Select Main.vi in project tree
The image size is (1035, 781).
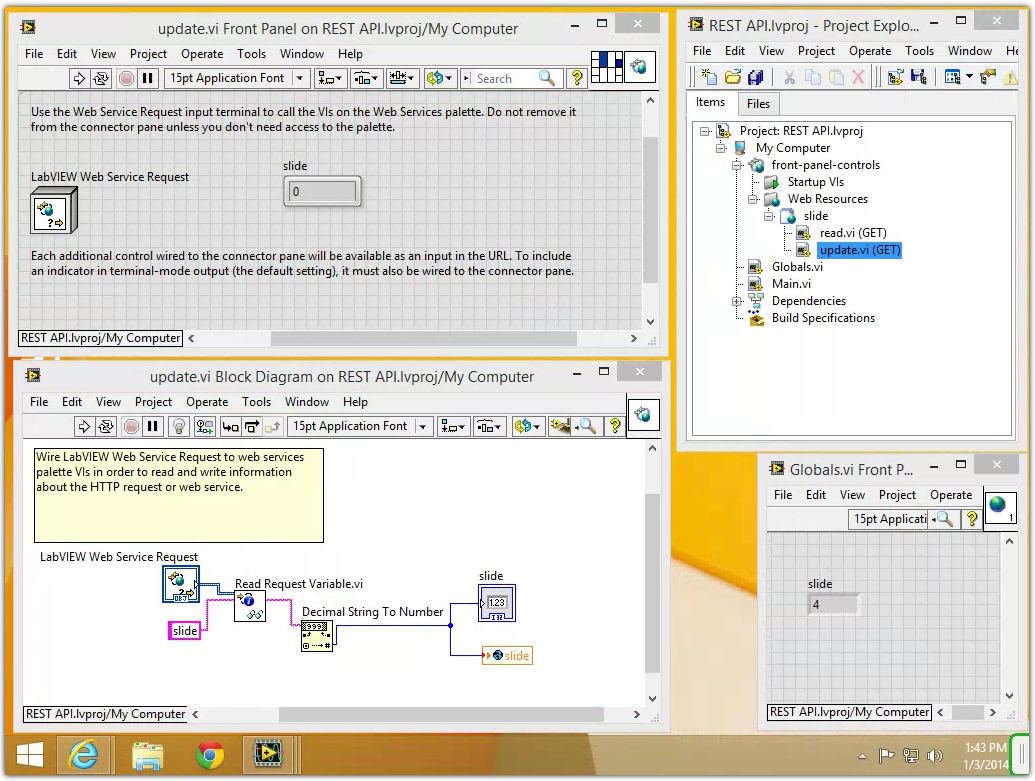791,284
